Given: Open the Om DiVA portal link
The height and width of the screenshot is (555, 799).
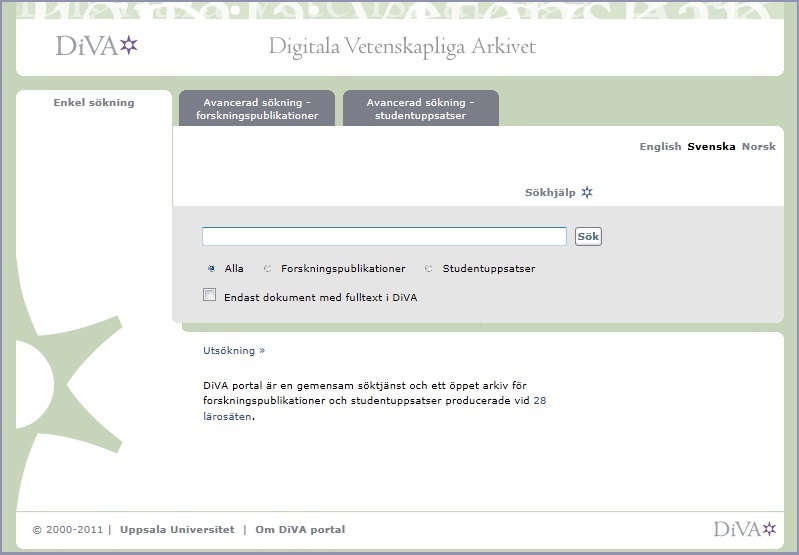Looking at the screenshot, I should [300, 530].
